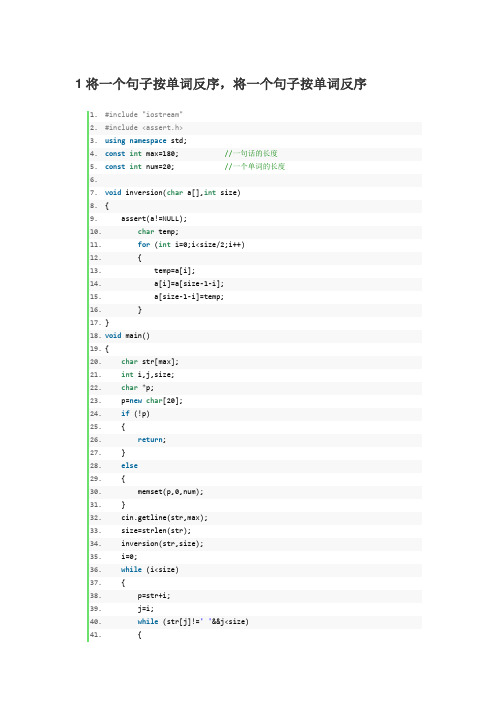Click the 'while (str[j]!=' '&&j<size)' line
Screen dimensions: 496x702
tap(193, 621)
